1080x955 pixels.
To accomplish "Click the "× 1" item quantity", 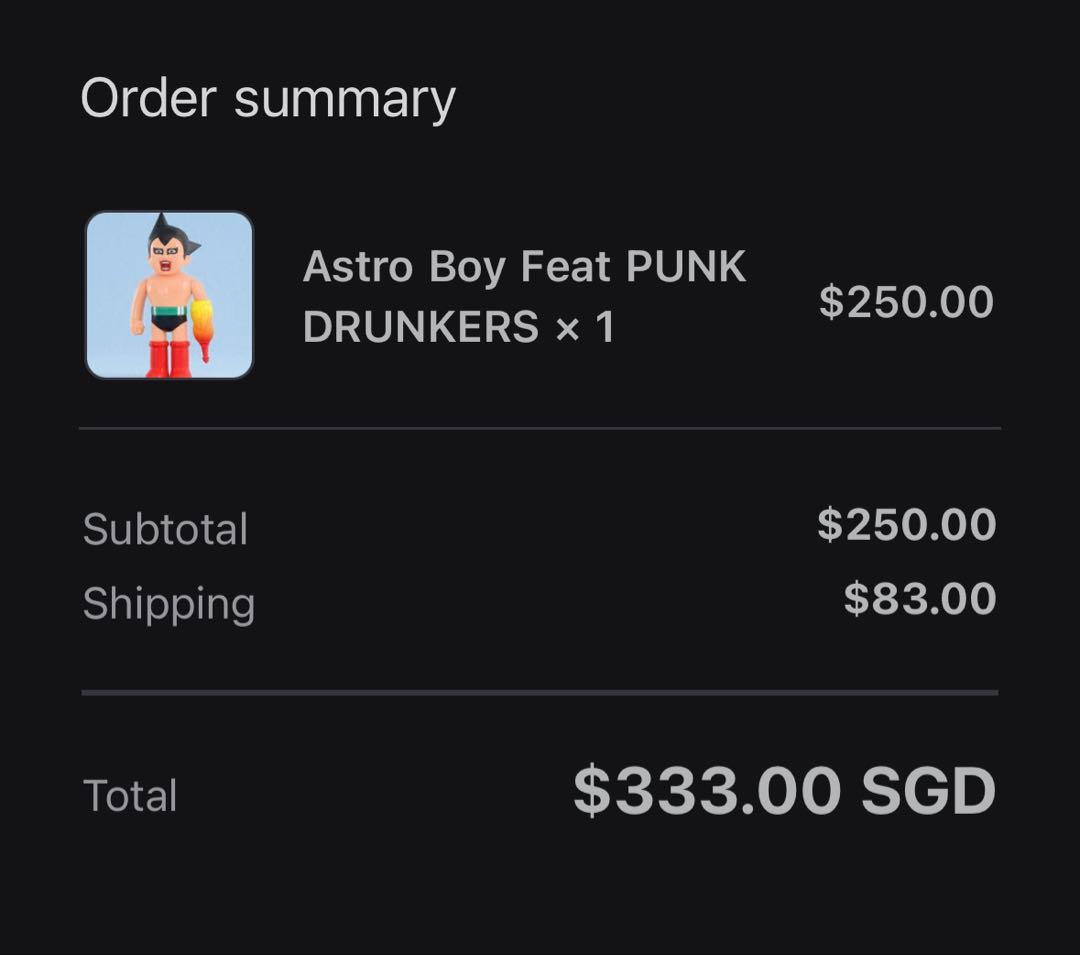I will click(x=585, y=326).
